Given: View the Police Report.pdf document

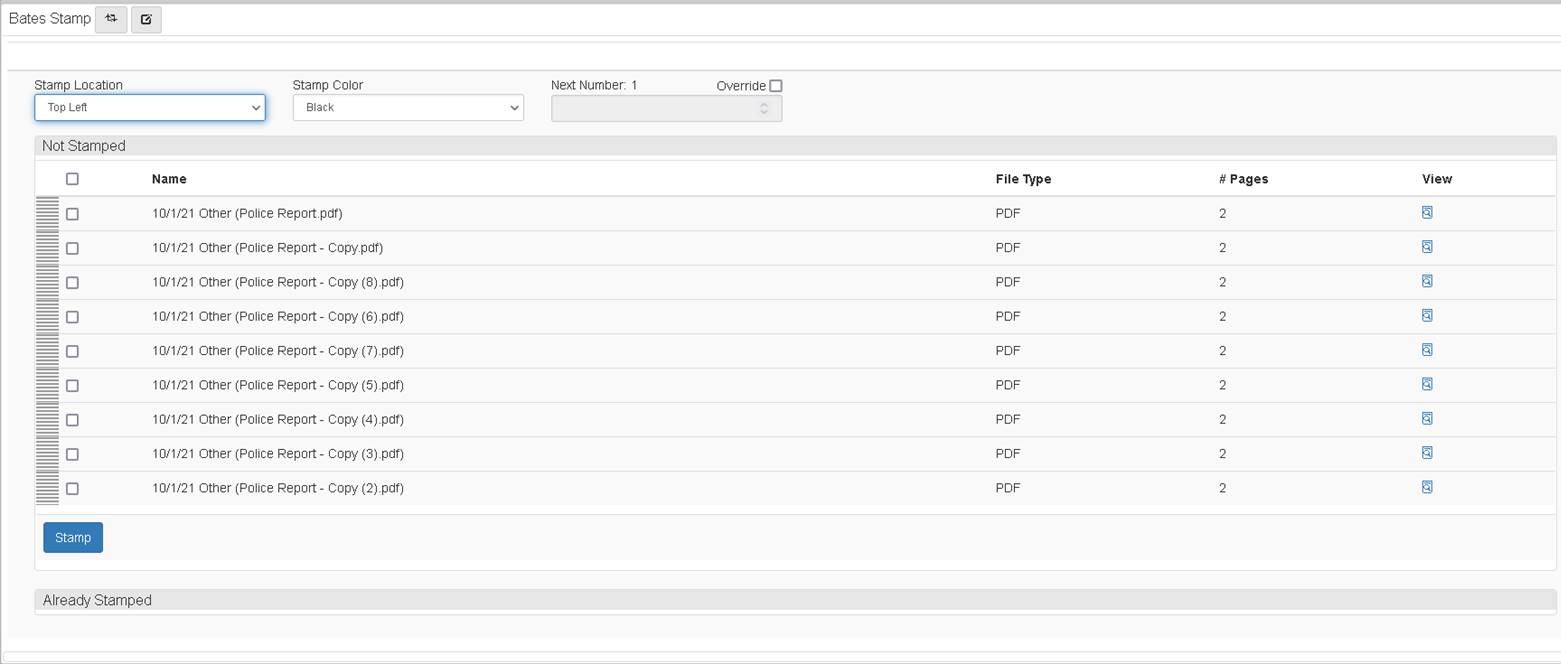Looking at the screenshot, I should 1427,213.
